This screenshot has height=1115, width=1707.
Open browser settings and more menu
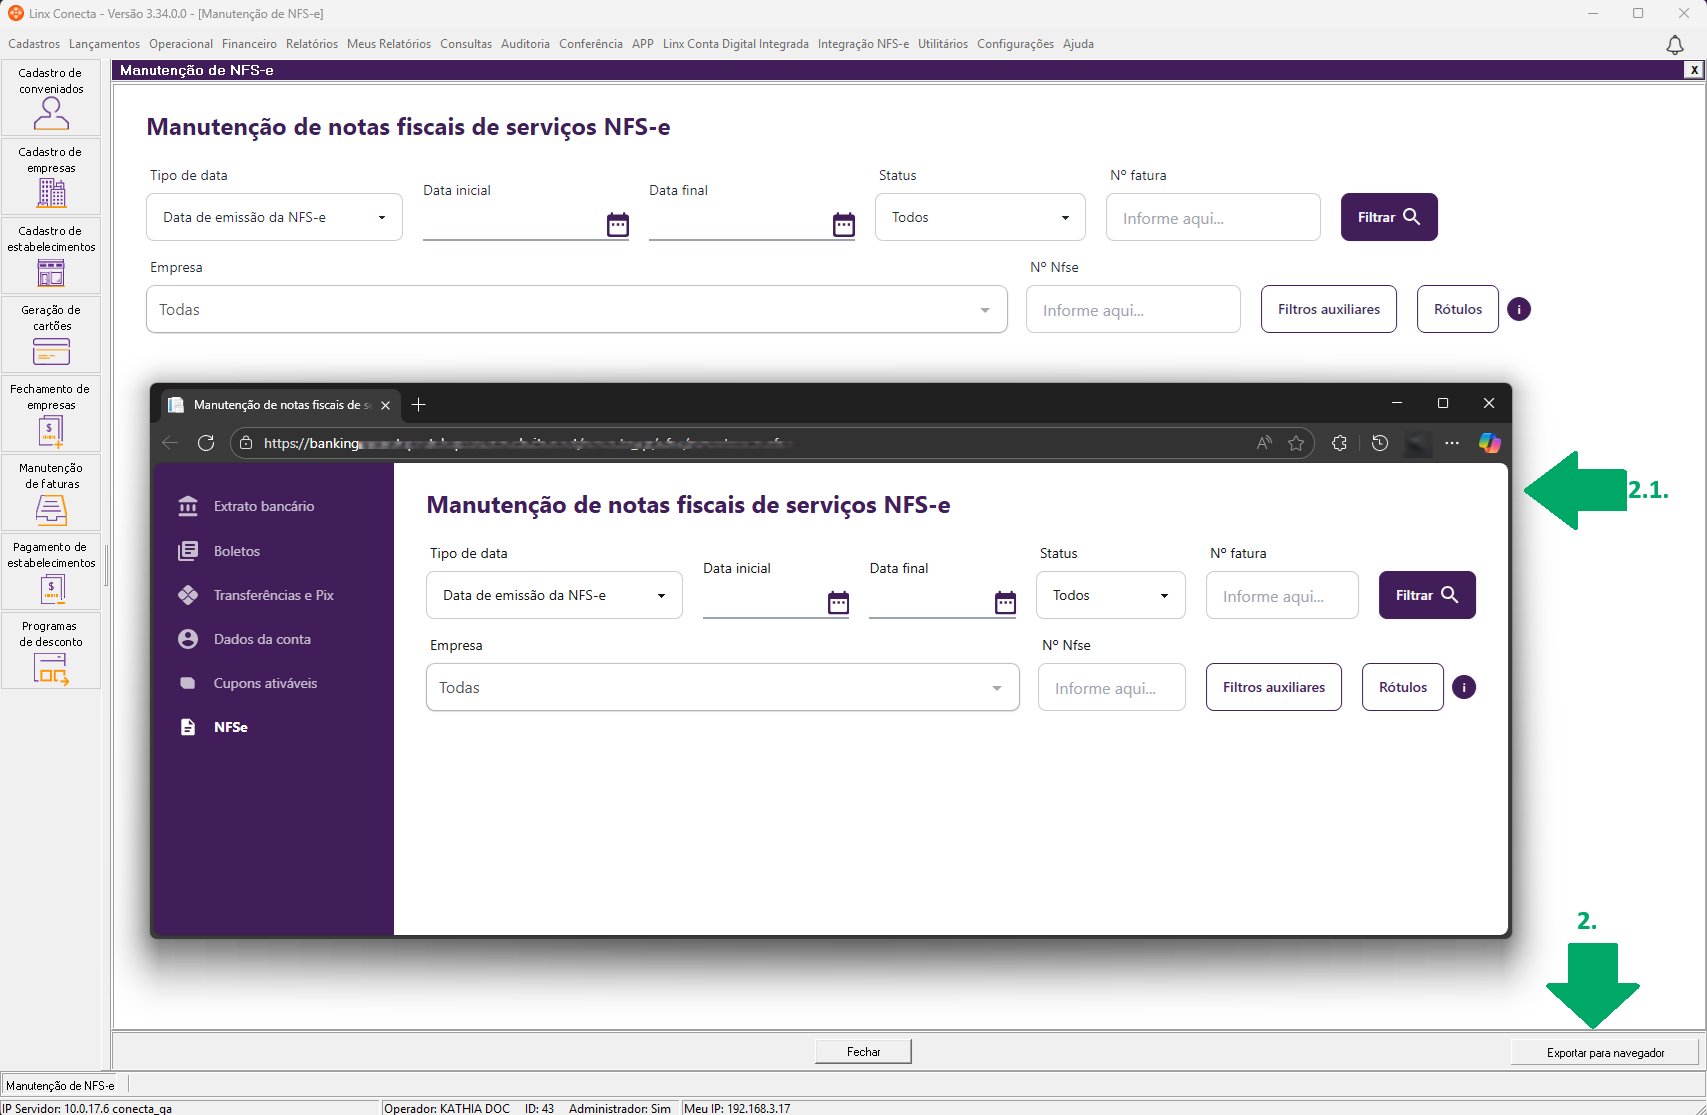click(1452, 443)
